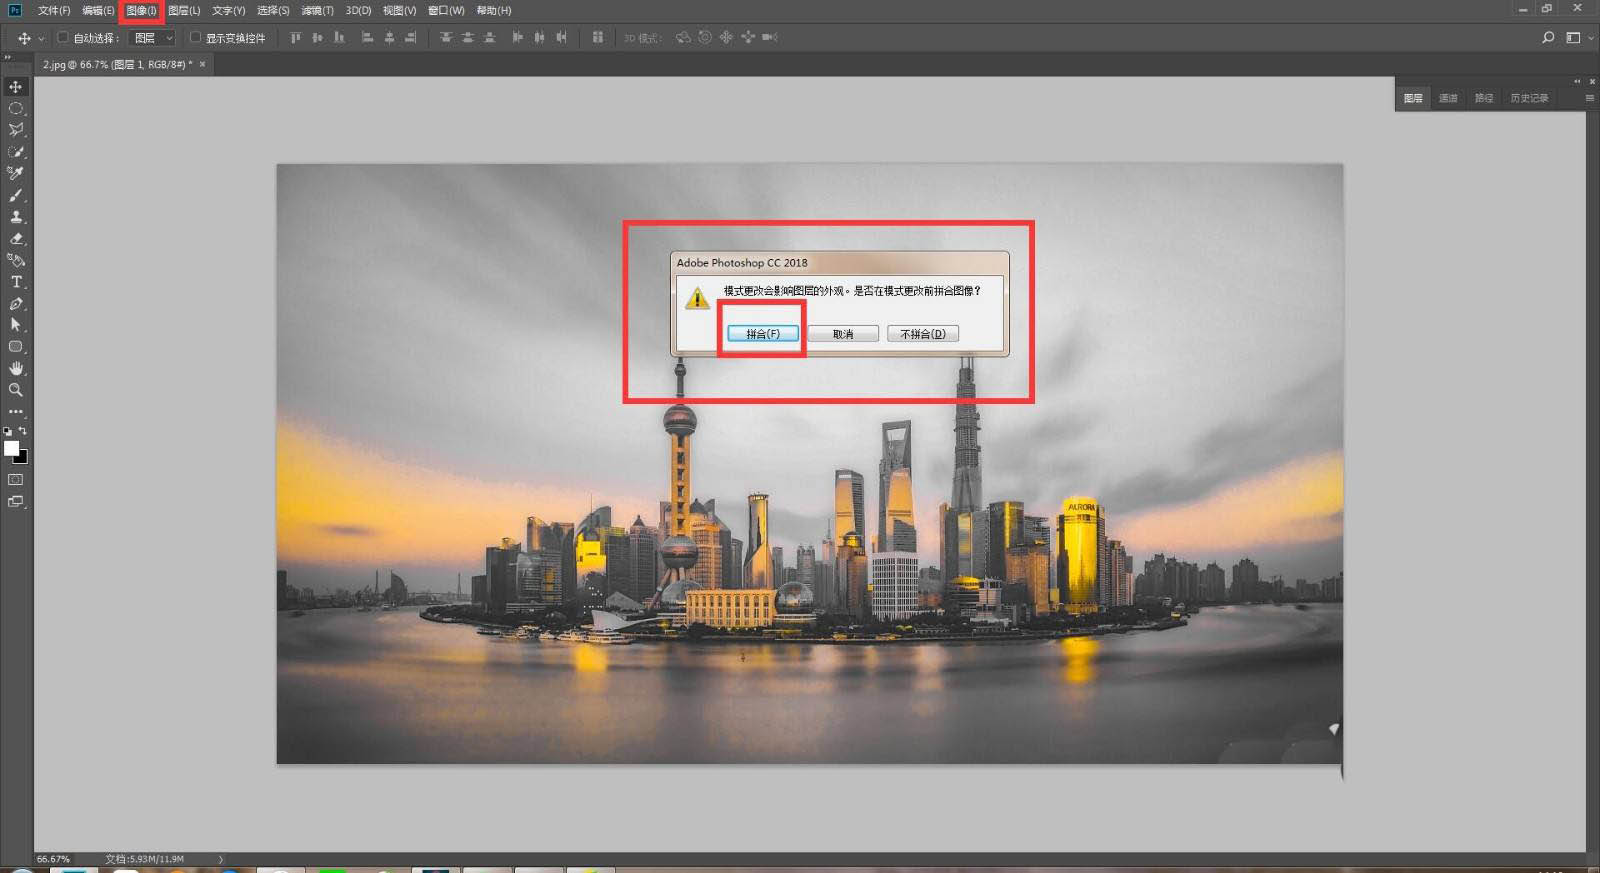Image resolution: width=1600 pixels, height=873 pixels.
Task: Click the workspace layout icon
Action: click(1573, 38)
